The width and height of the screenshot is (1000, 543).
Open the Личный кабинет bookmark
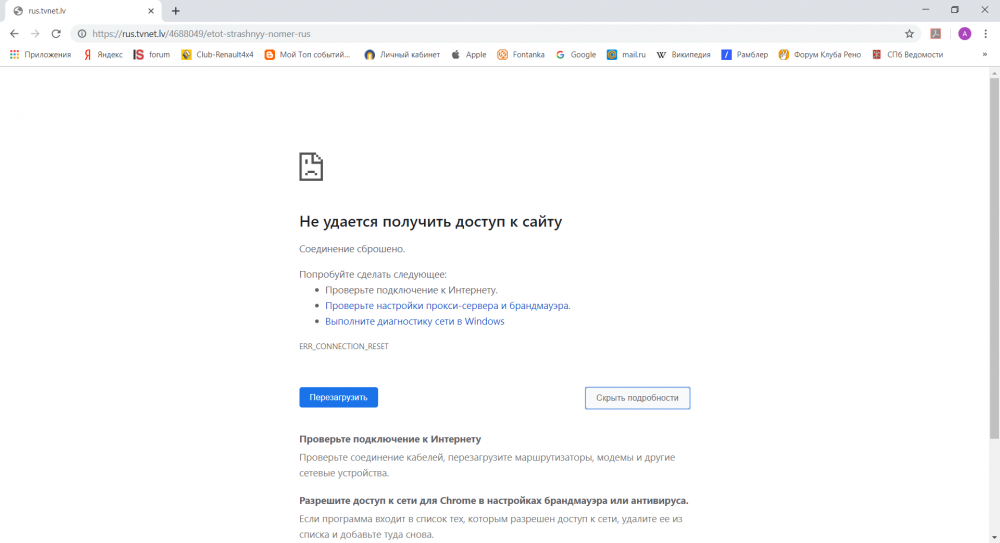point(402,55)
